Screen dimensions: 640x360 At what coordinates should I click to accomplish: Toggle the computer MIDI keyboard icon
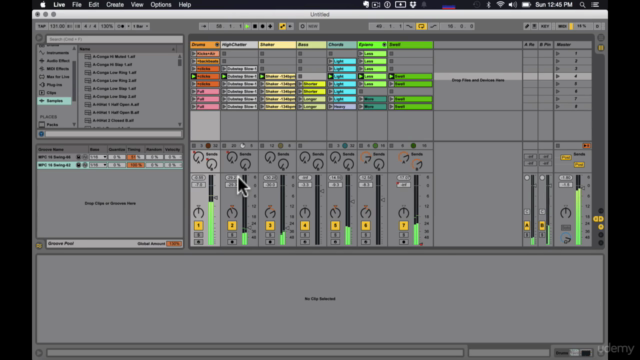[x=534, y=26]
